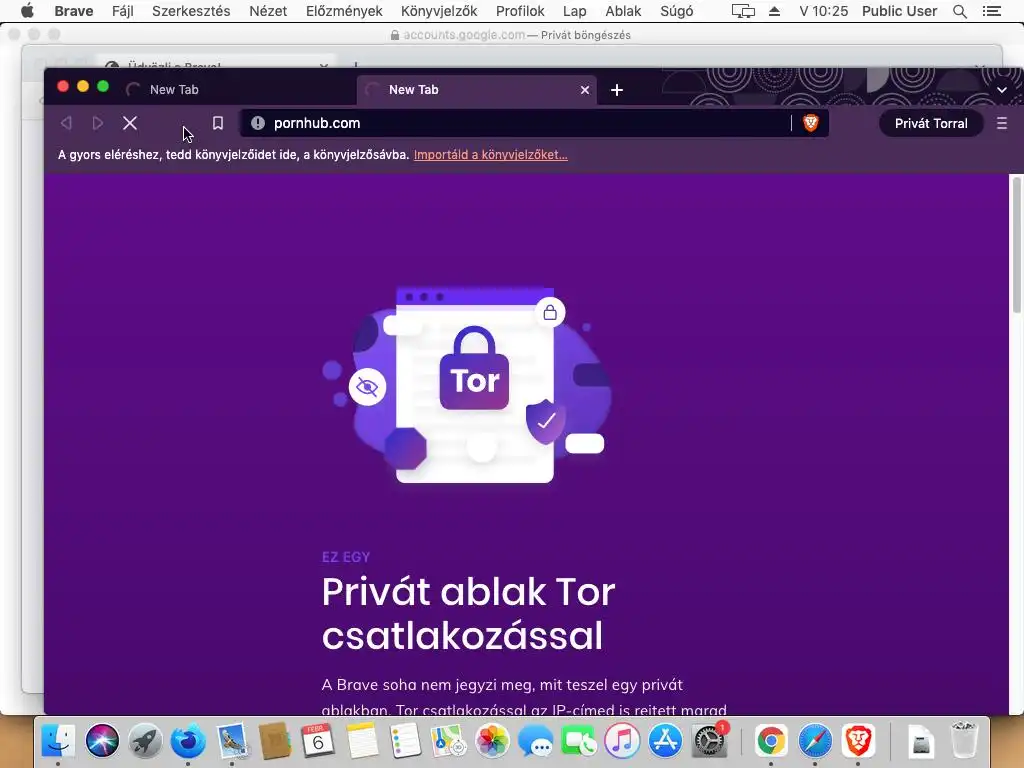Viewport: 1024px width, 768px height.
Task: Open Notification Center list icon
Action: (x=991, y=11)
